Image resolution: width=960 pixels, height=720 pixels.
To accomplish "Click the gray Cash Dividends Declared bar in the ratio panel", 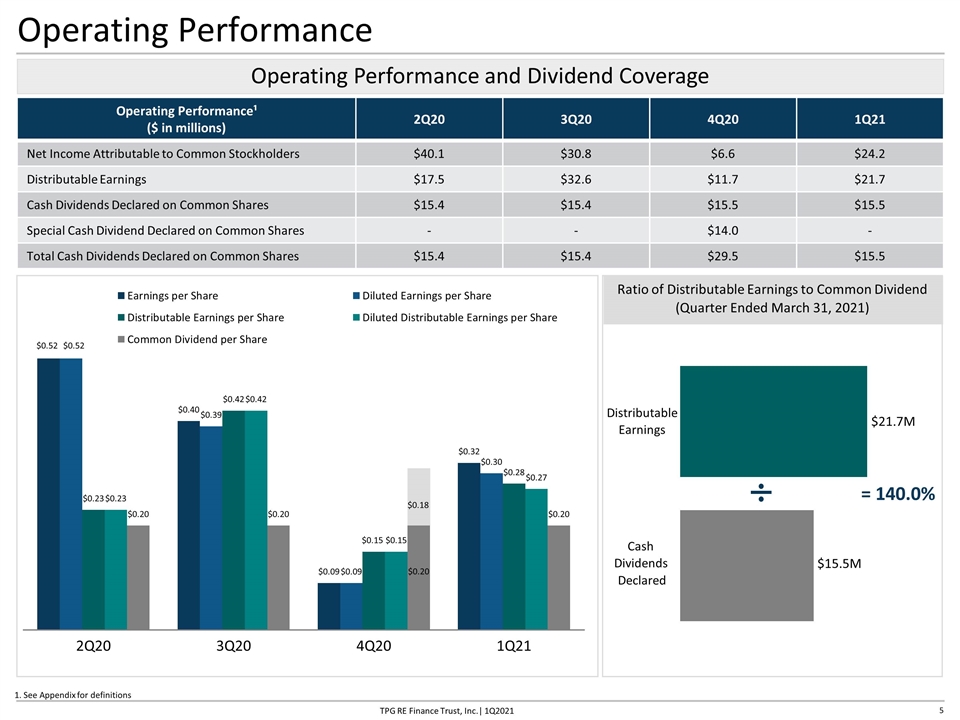I will coord(746,565).
